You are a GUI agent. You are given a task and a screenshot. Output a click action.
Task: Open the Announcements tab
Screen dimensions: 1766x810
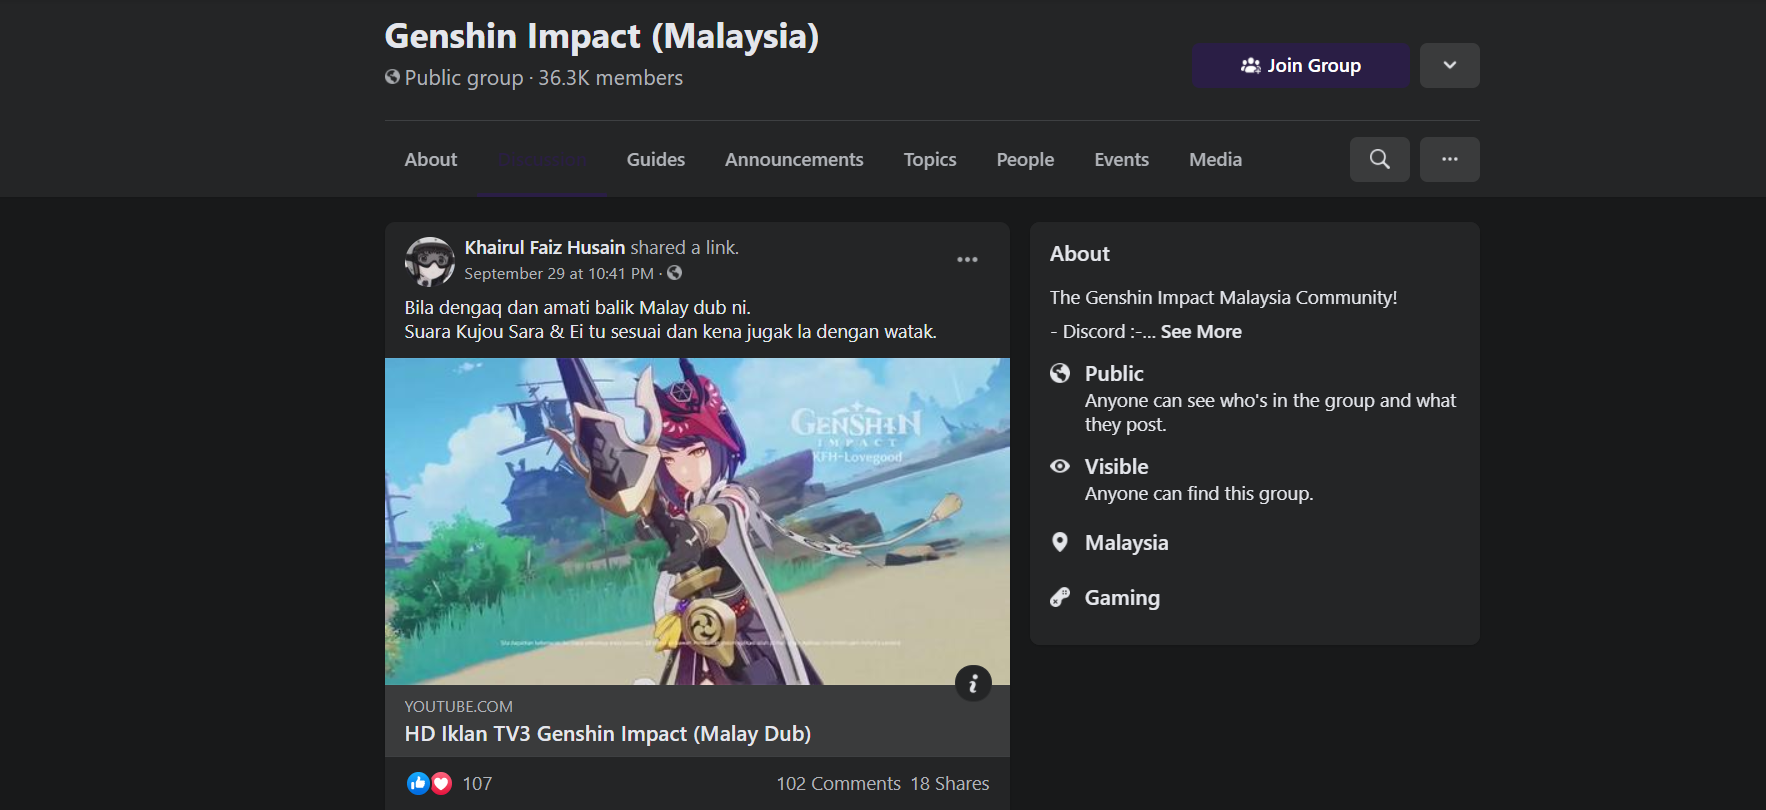794,160
